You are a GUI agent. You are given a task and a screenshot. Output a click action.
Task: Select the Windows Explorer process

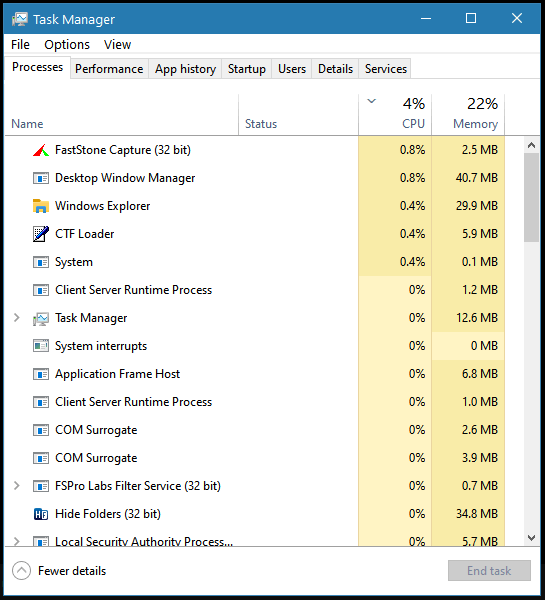(x=255, y=206)
